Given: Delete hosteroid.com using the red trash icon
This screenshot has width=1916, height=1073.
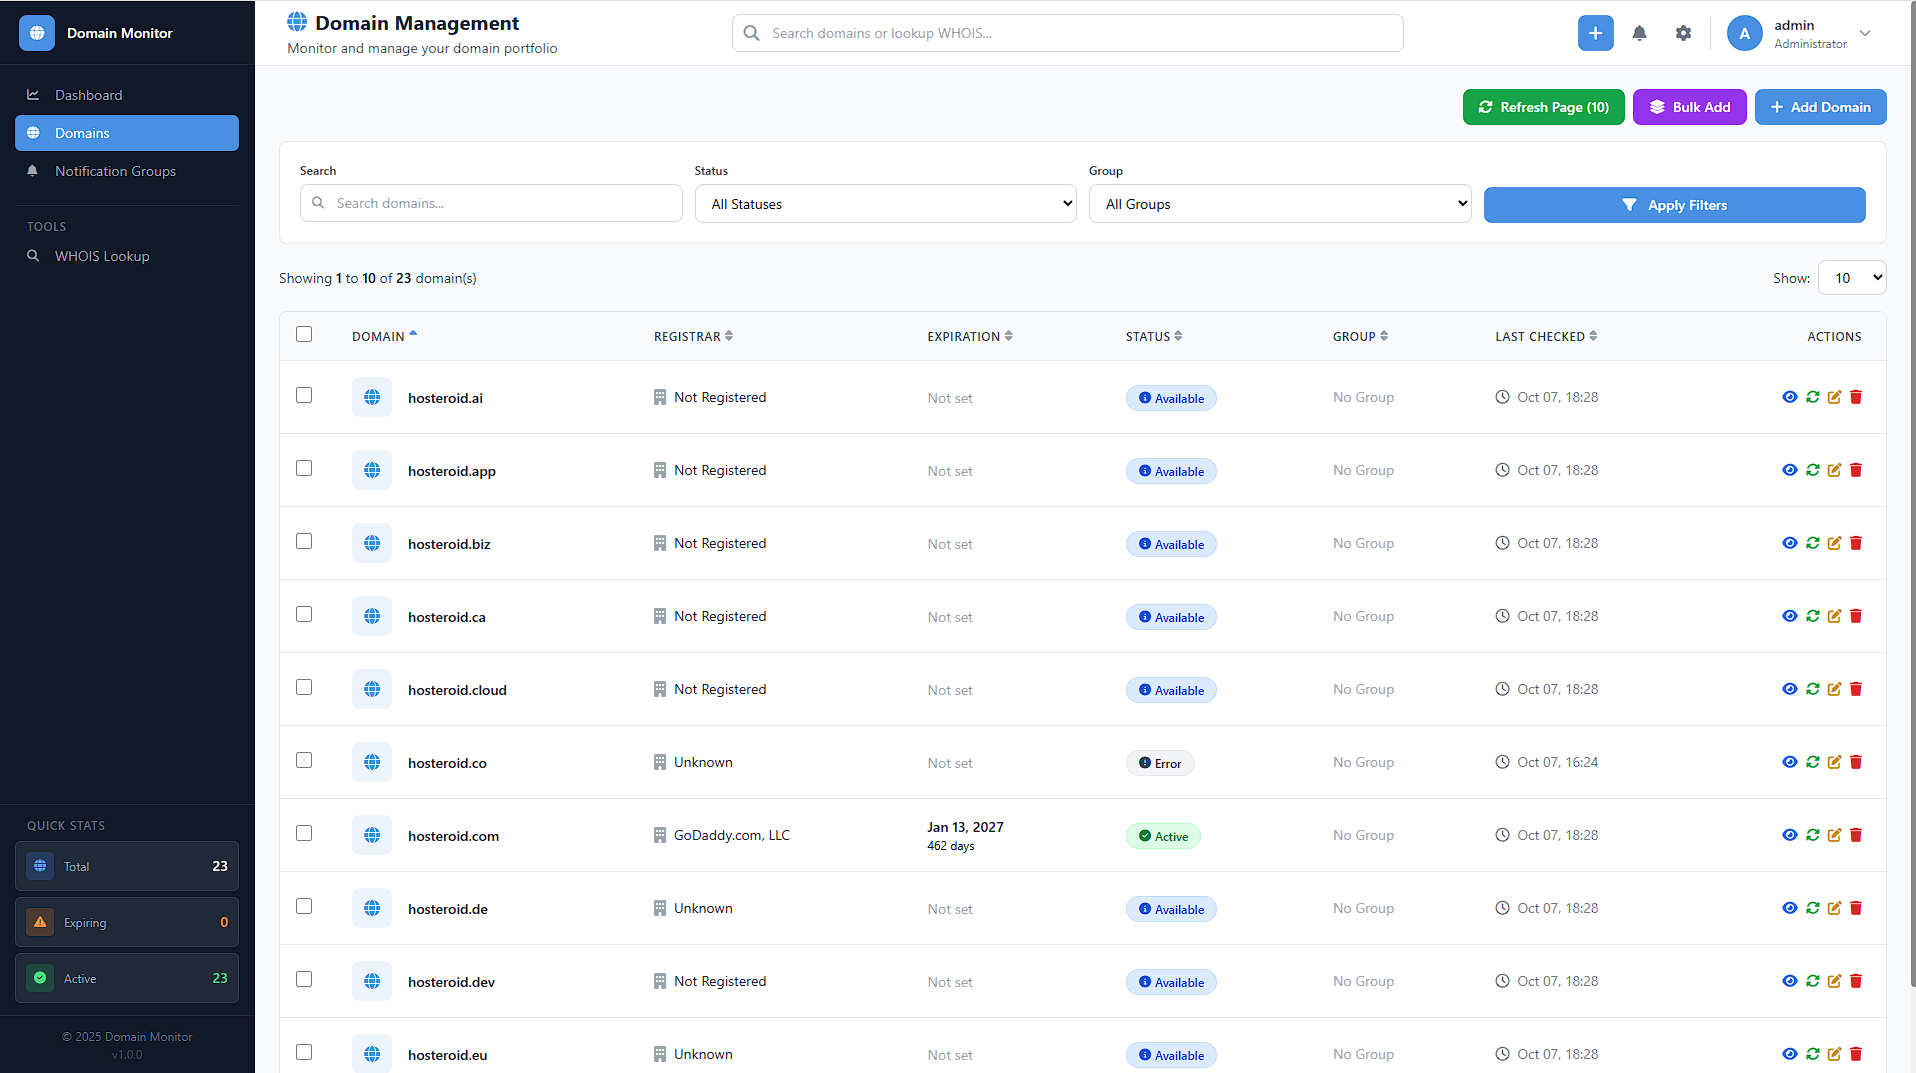Looking at the screenshot, I should [1856, 835].
